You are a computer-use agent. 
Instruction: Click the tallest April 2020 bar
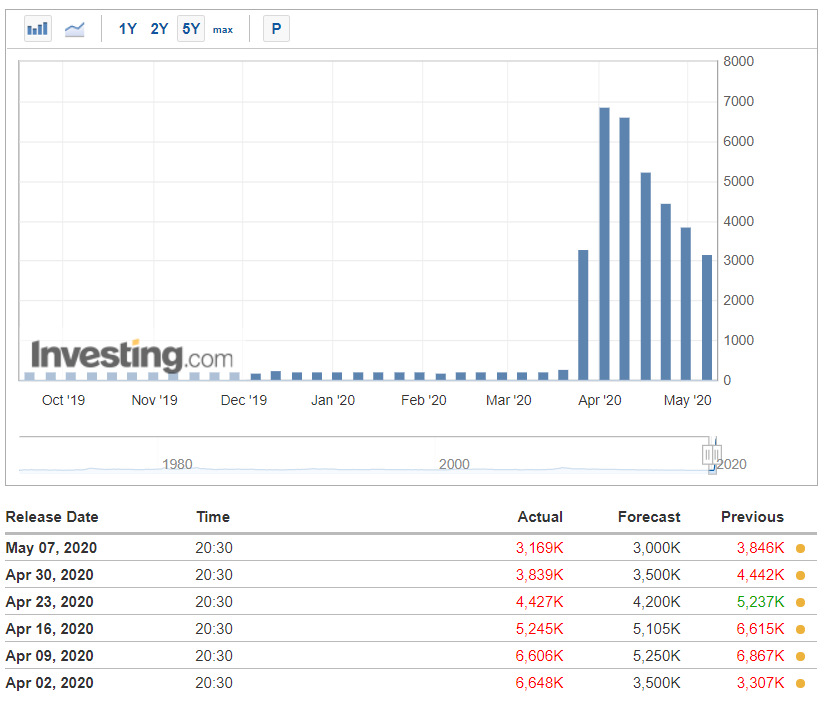604,243
